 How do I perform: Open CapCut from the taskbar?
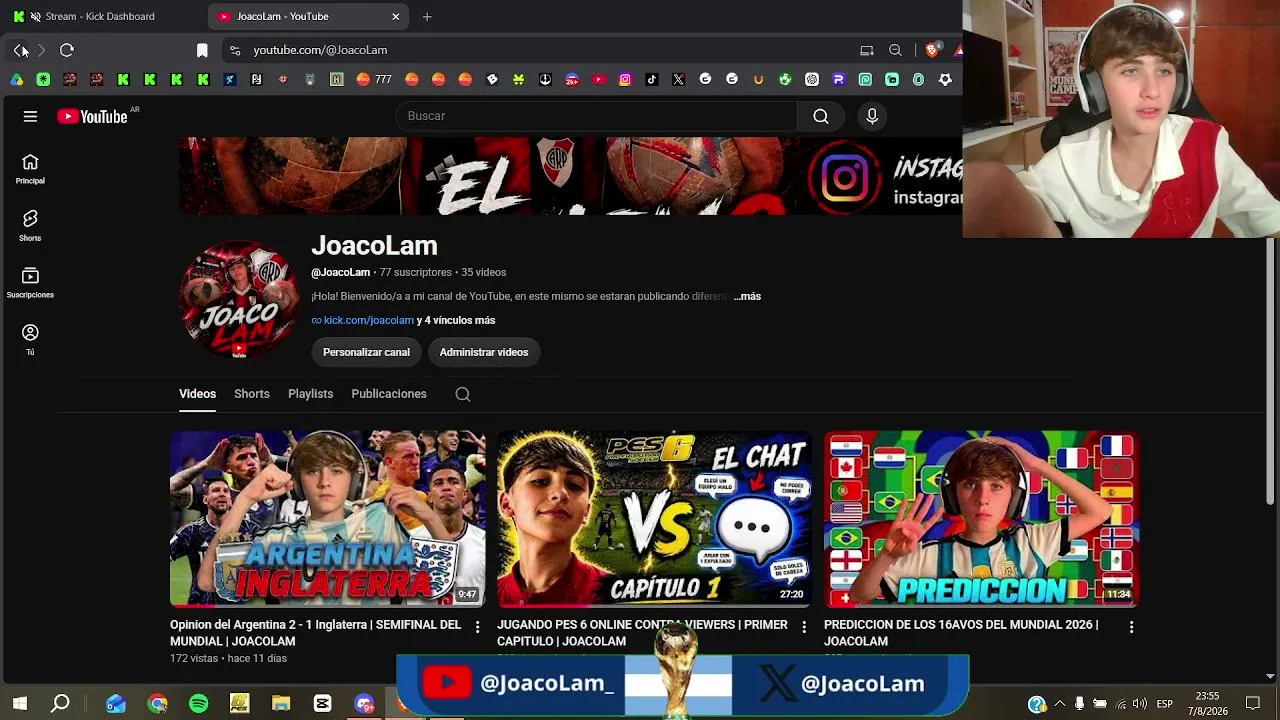click(322, 704)
